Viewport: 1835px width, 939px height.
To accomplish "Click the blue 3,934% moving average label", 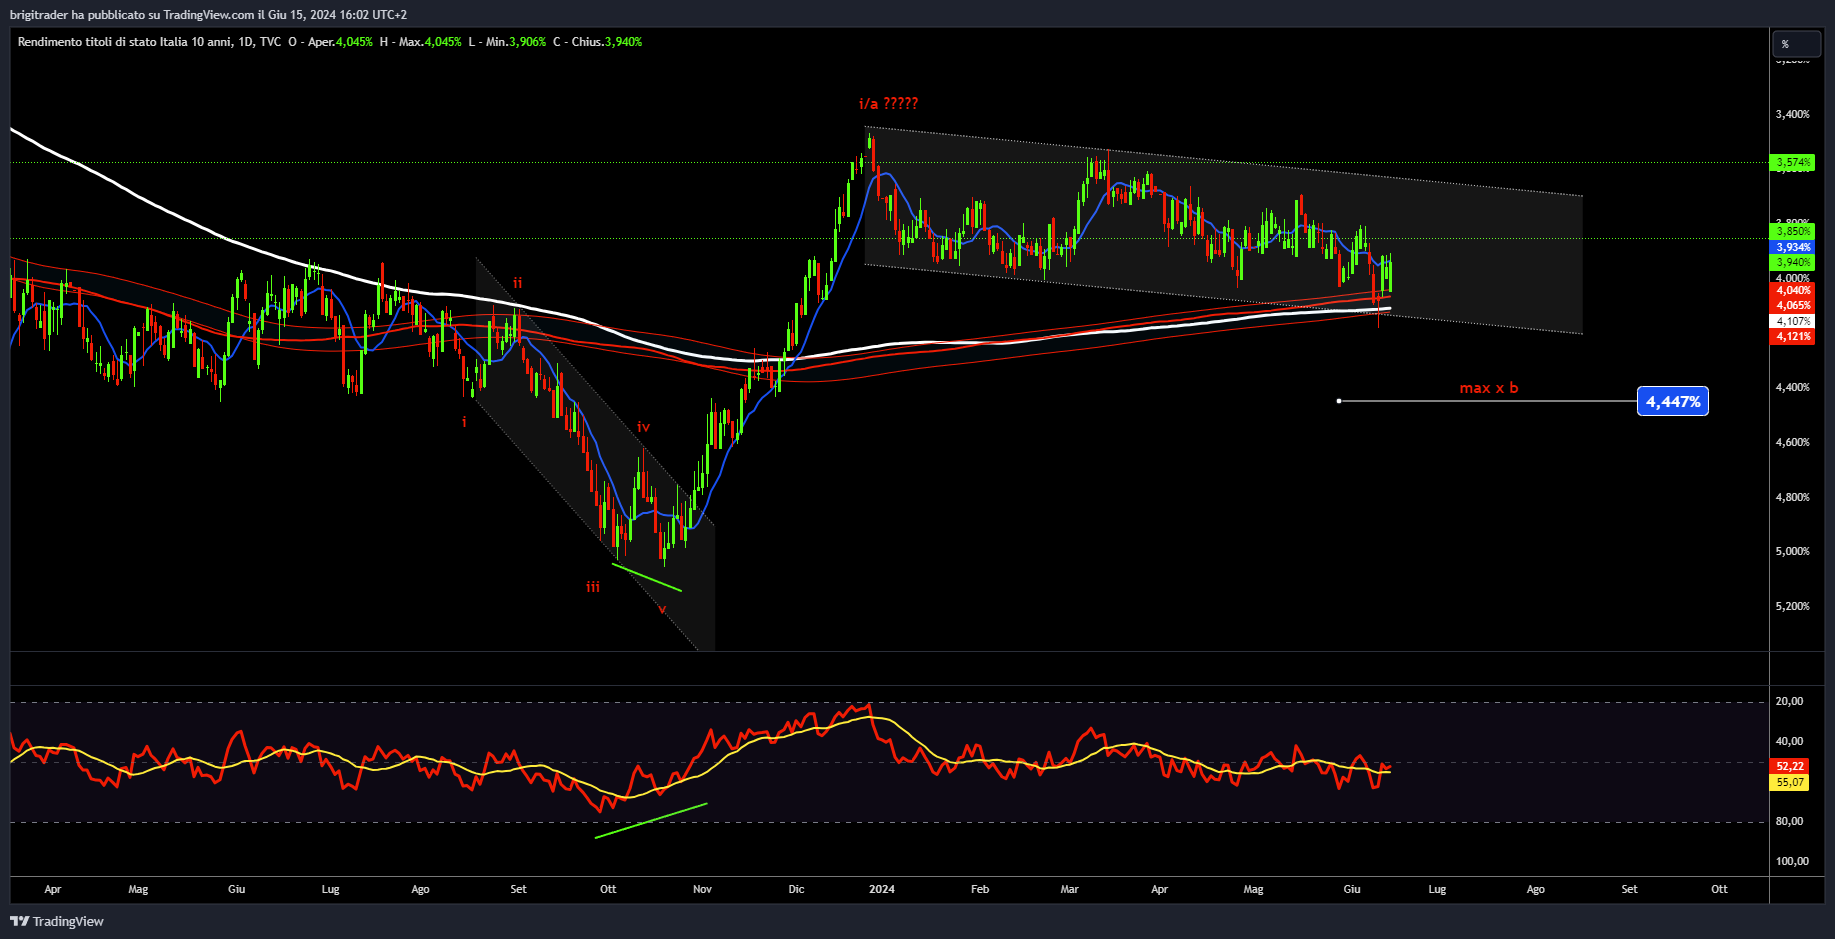I will tap(1793, 247).
